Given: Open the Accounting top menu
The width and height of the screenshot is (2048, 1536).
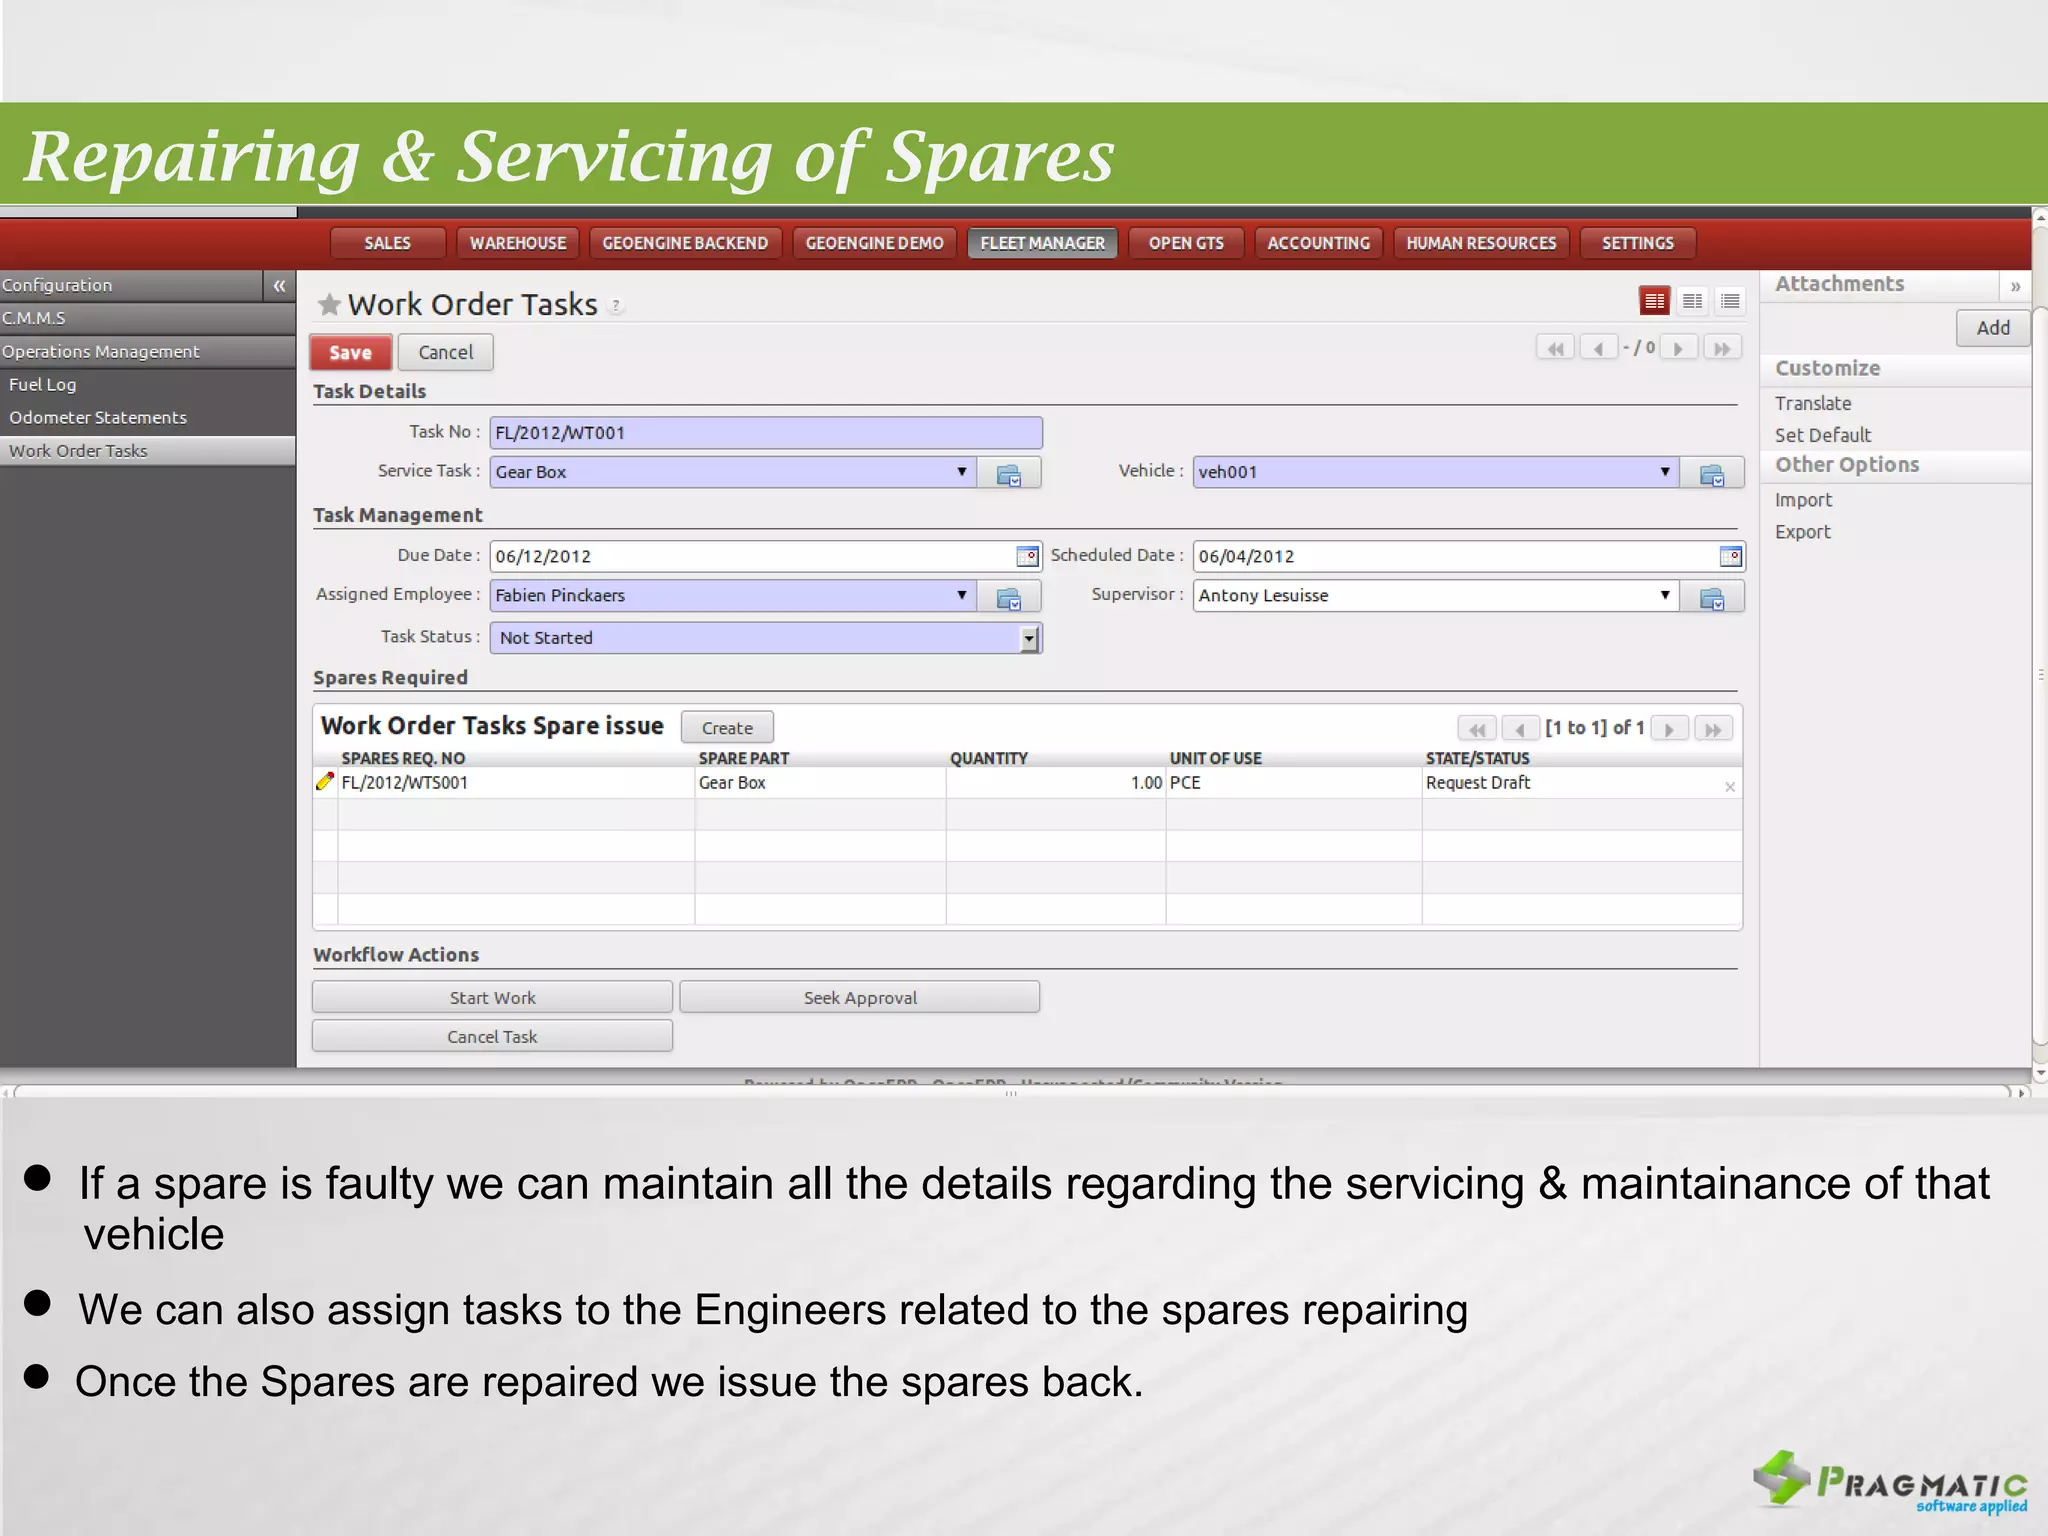Looking at the screenshot, I should point(1318,243).
